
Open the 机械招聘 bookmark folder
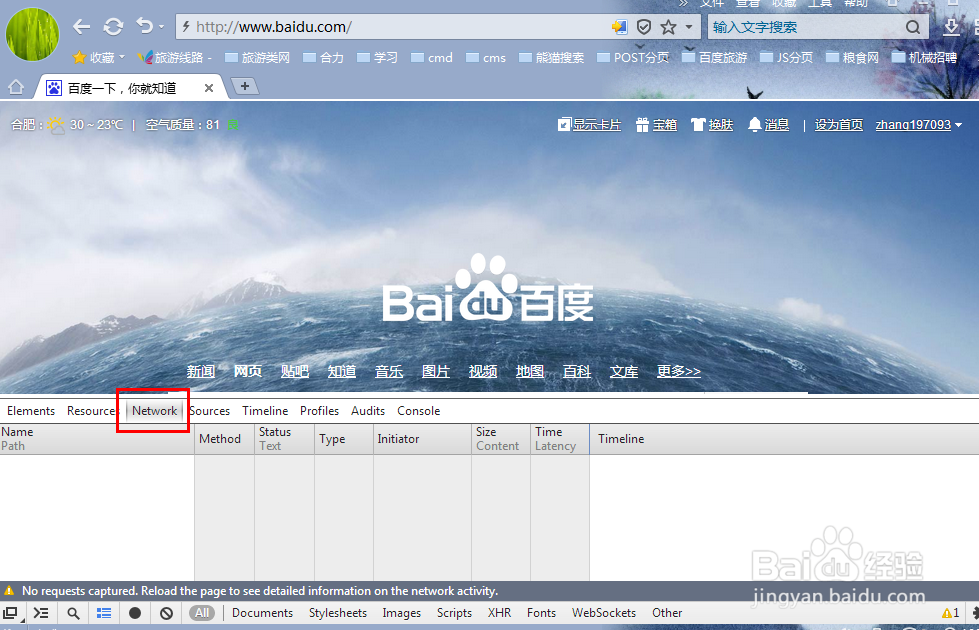(x=925, y=57)
